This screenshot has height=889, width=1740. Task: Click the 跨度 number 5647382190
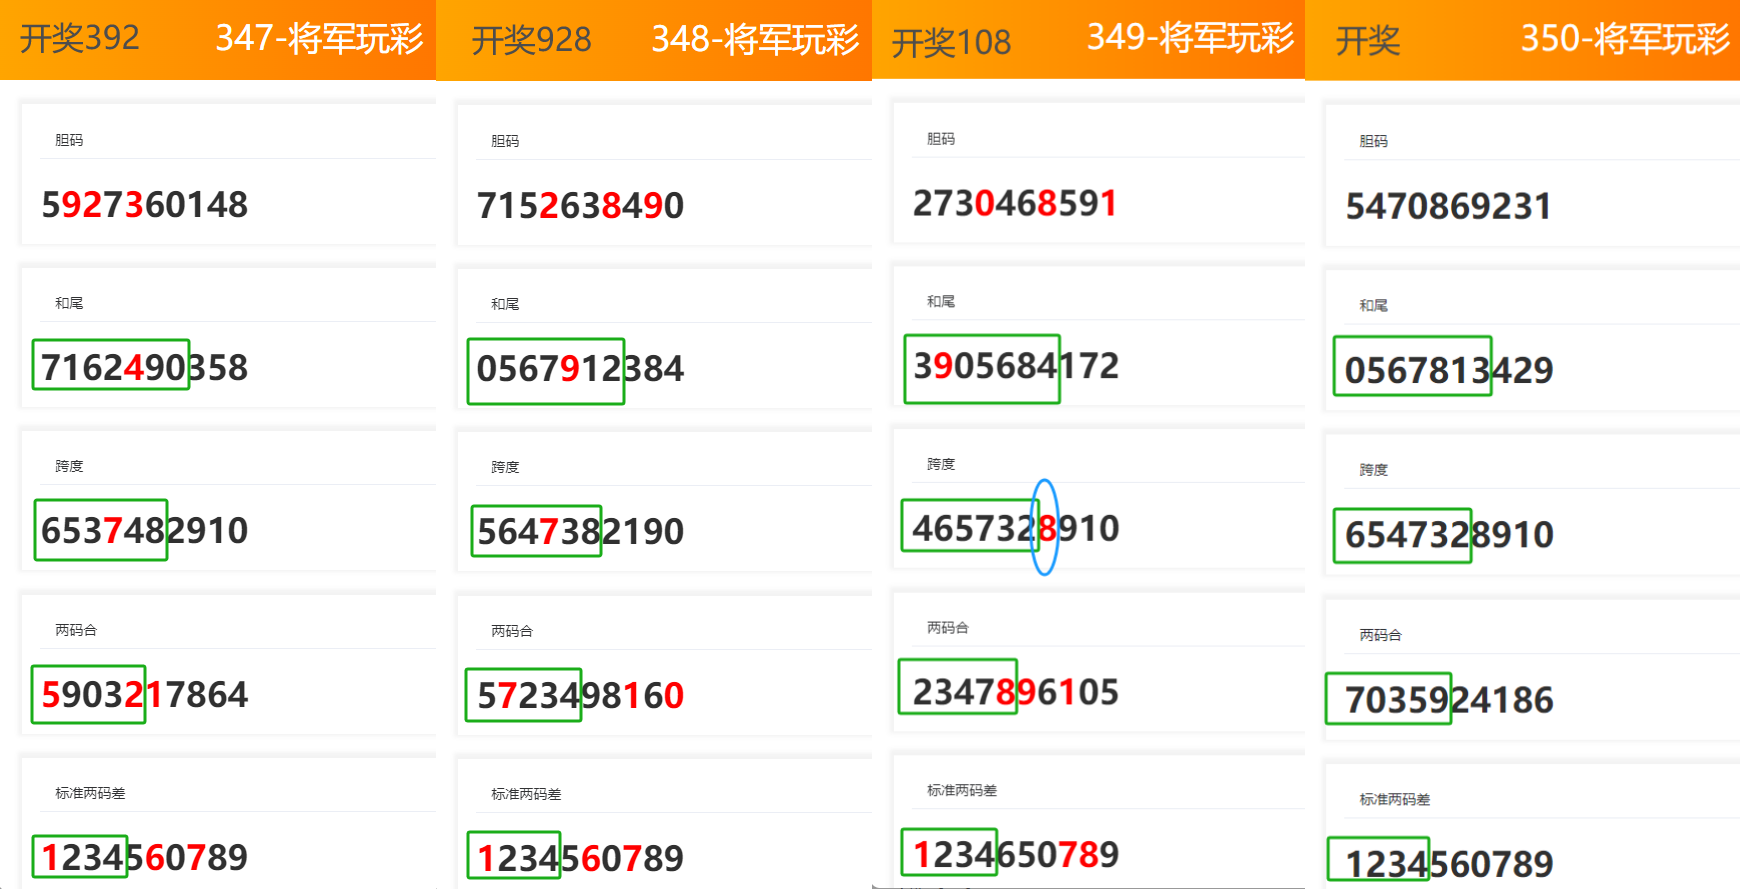pos(581,532)
